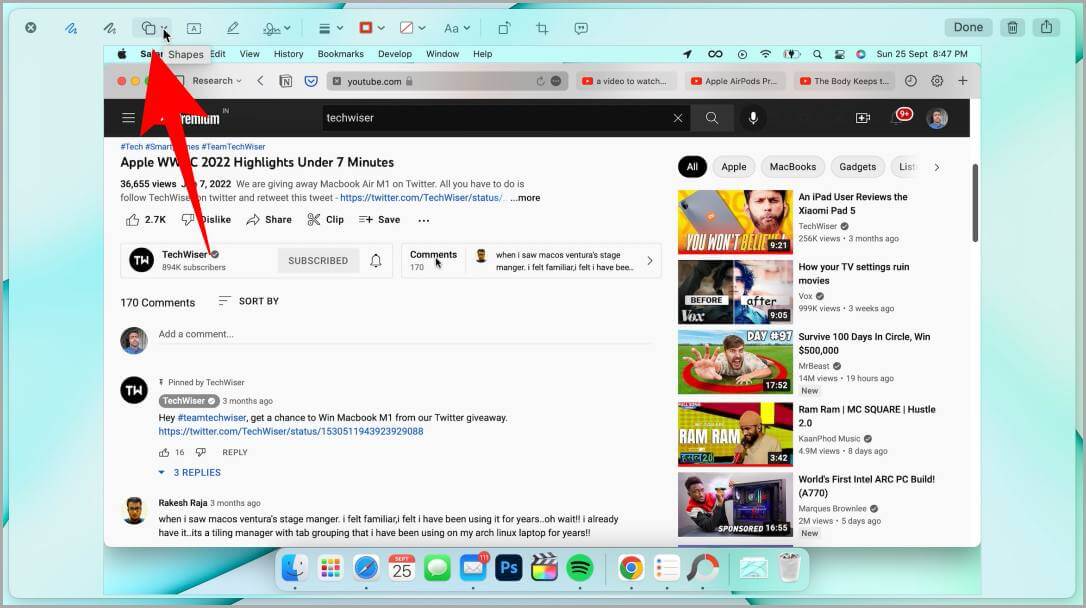Click the Done button
The width and height of the screenshot is (1086, 608).
pos(968,27)
